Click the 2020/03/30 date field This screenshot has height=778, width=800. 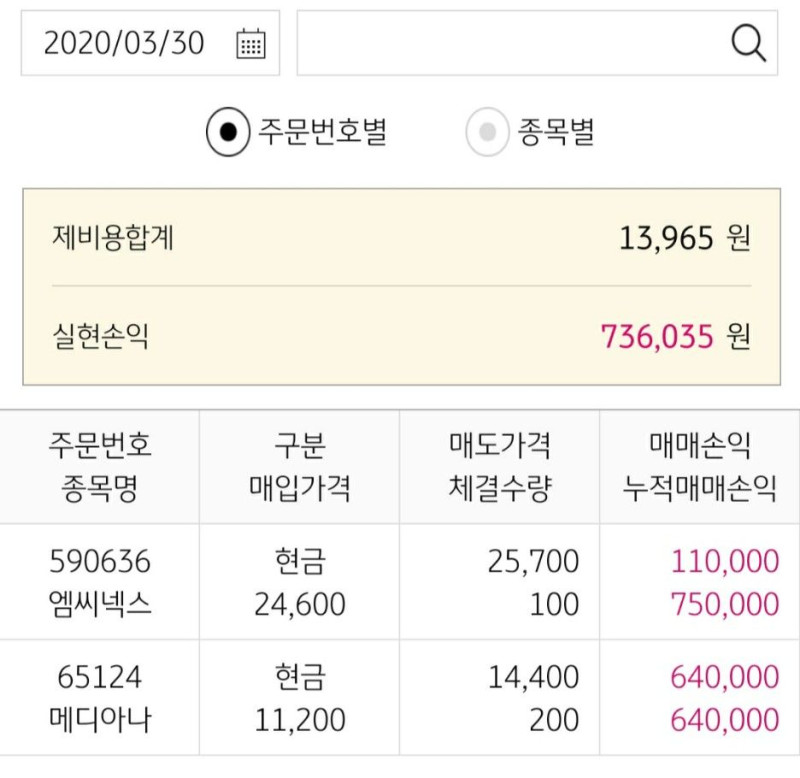[125, 43]
